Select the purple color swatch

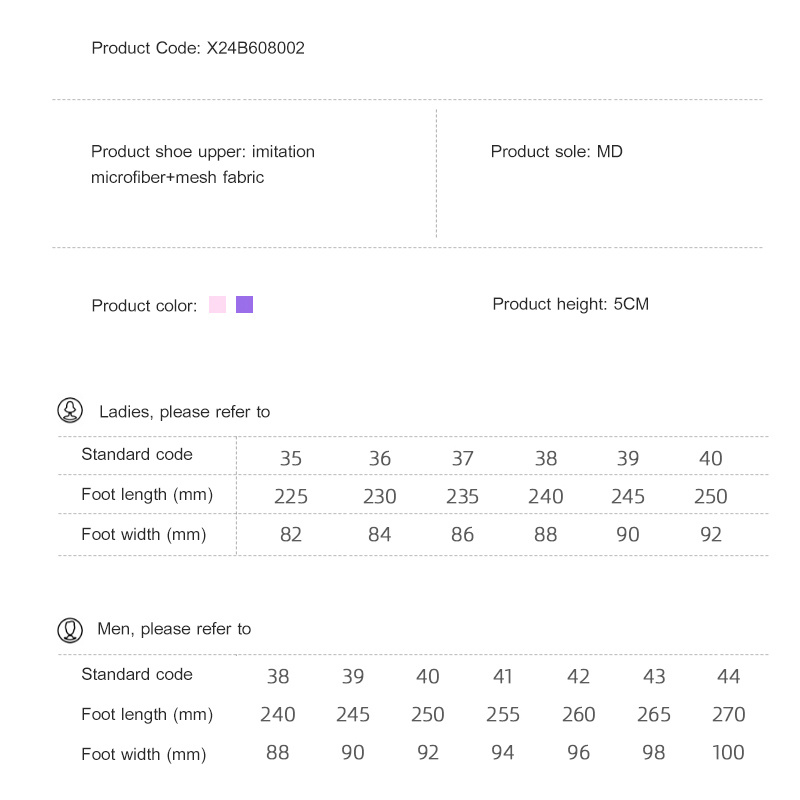[x=244, y=305]
